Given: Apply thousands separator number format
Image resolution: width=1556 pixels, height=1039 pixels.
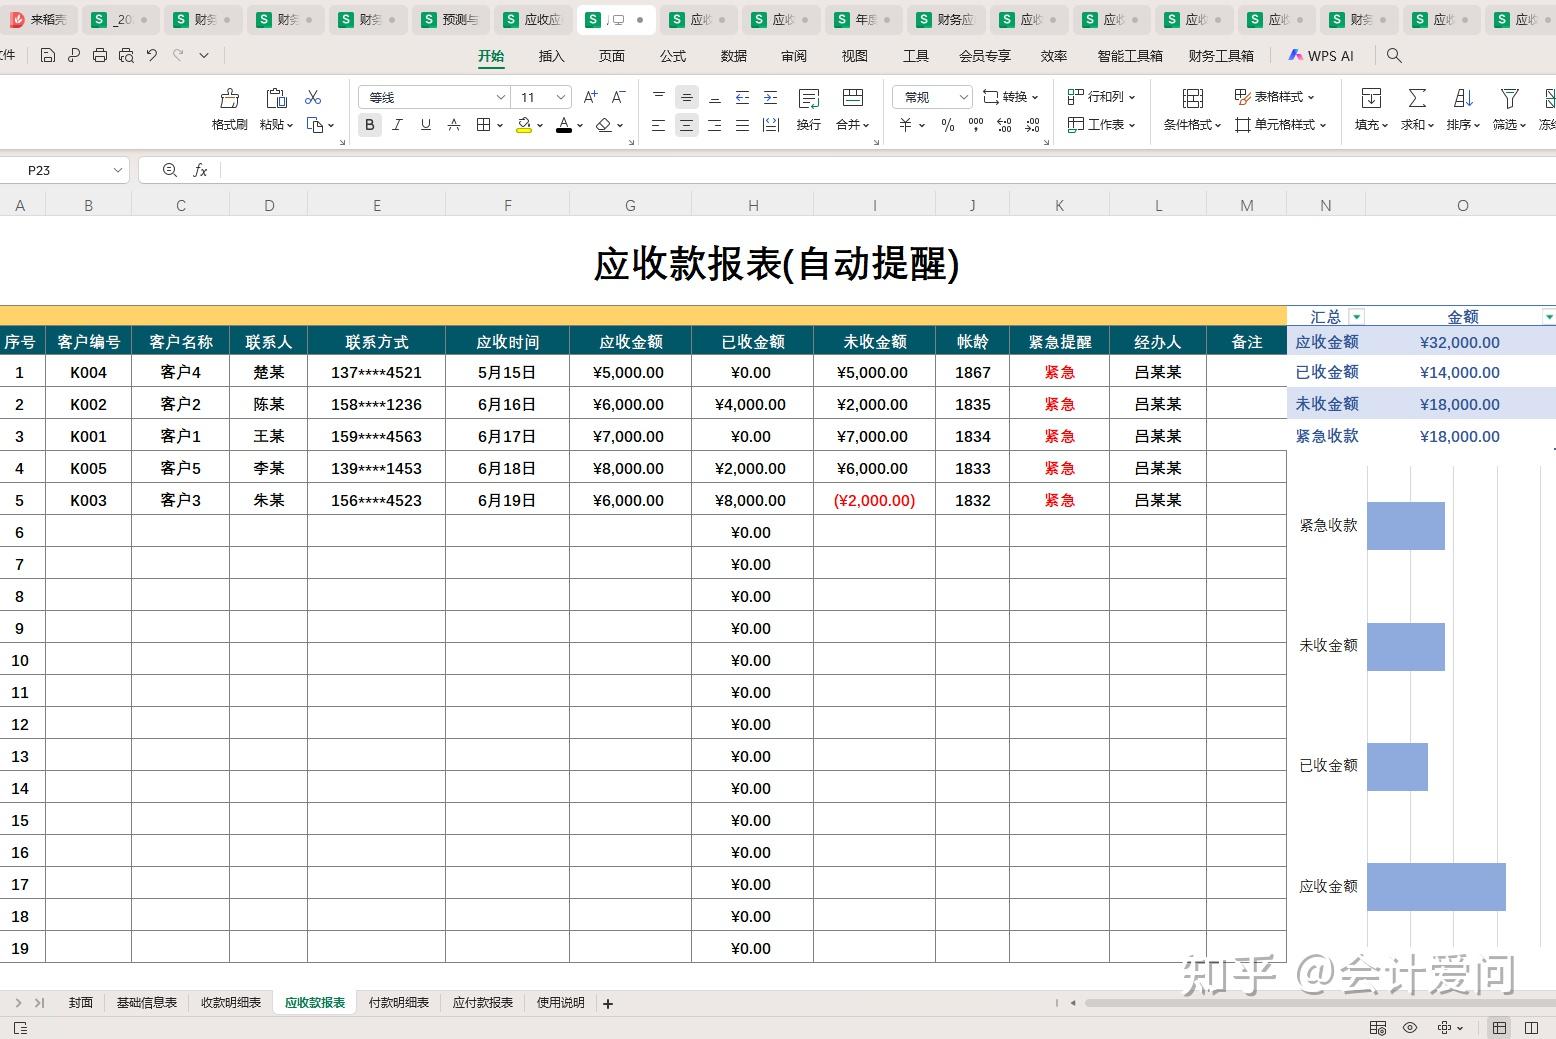Looking at the screenshot, I should click(x=976, y=125).
